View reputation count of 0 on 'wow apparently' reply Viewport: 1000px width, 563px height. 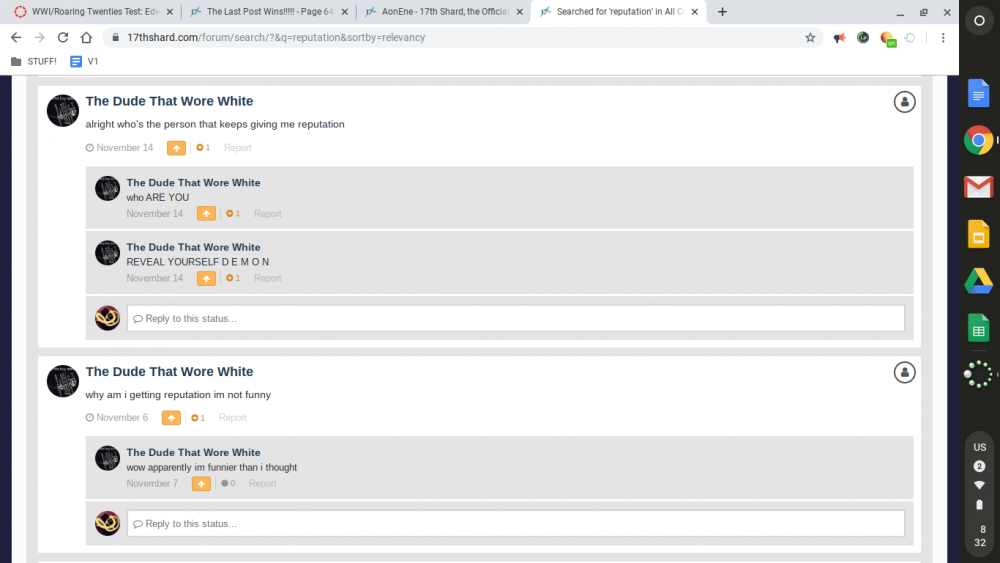(x=228, y=484)
